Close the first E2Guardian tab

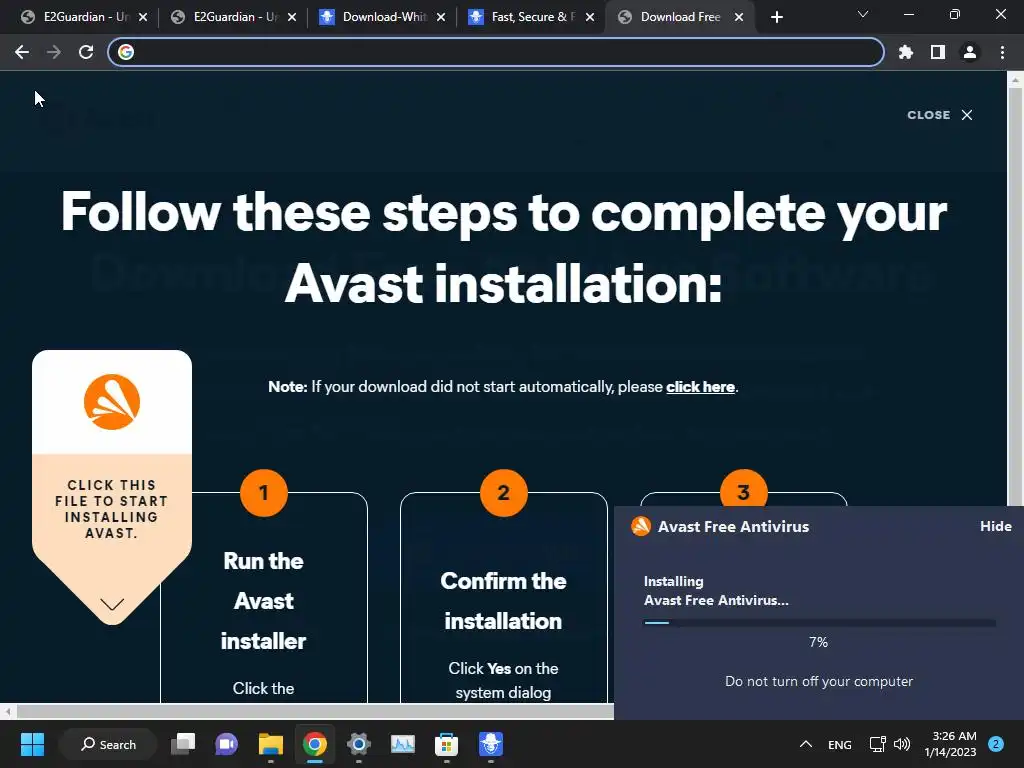143,17
